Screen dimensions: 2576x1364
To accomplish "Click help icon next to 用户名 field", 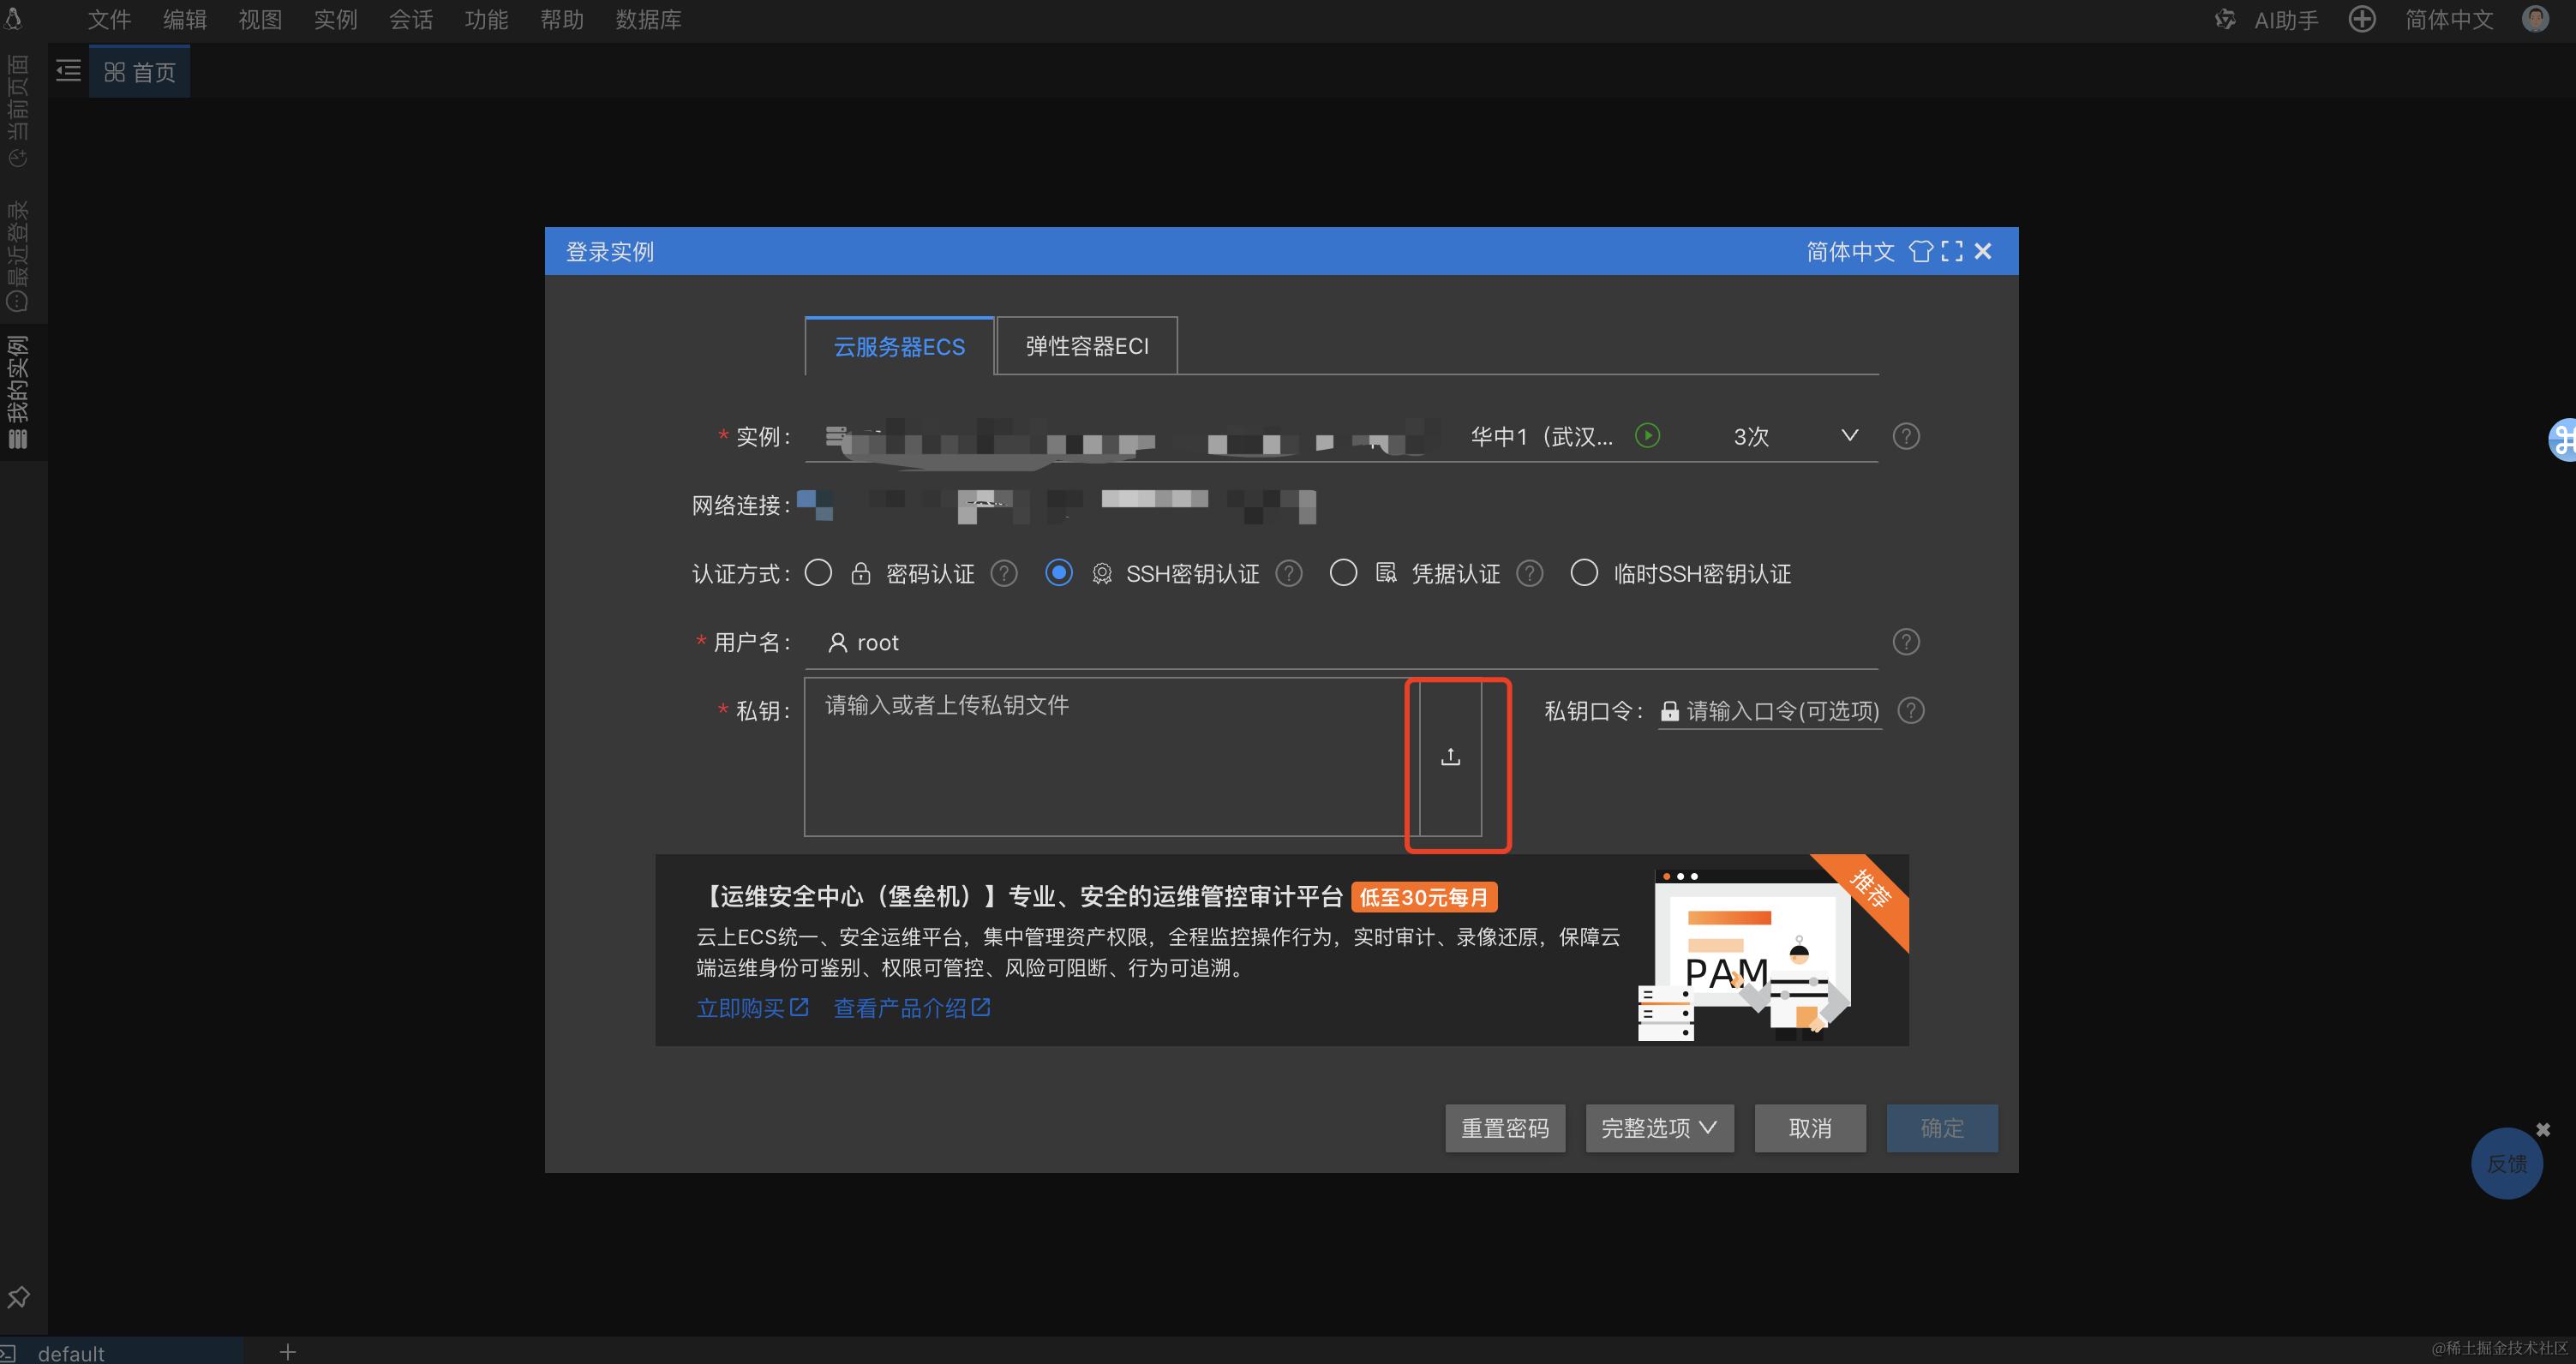I will tap(1906, 642).
